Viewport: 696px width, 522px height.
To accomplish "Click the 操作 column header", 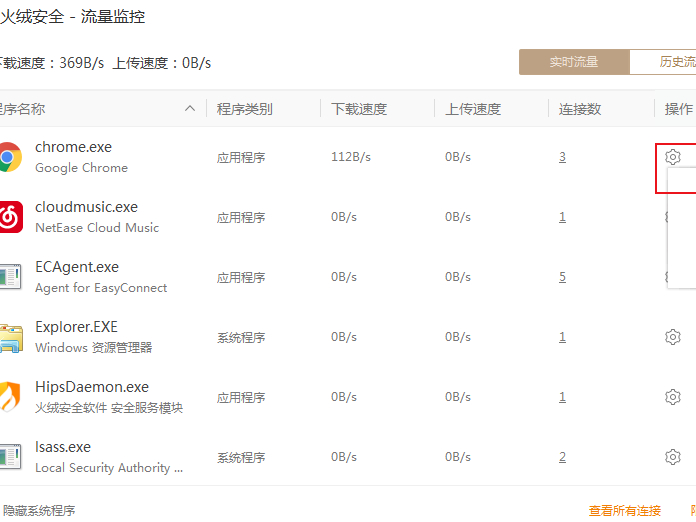I will click(x=679, y=109).
